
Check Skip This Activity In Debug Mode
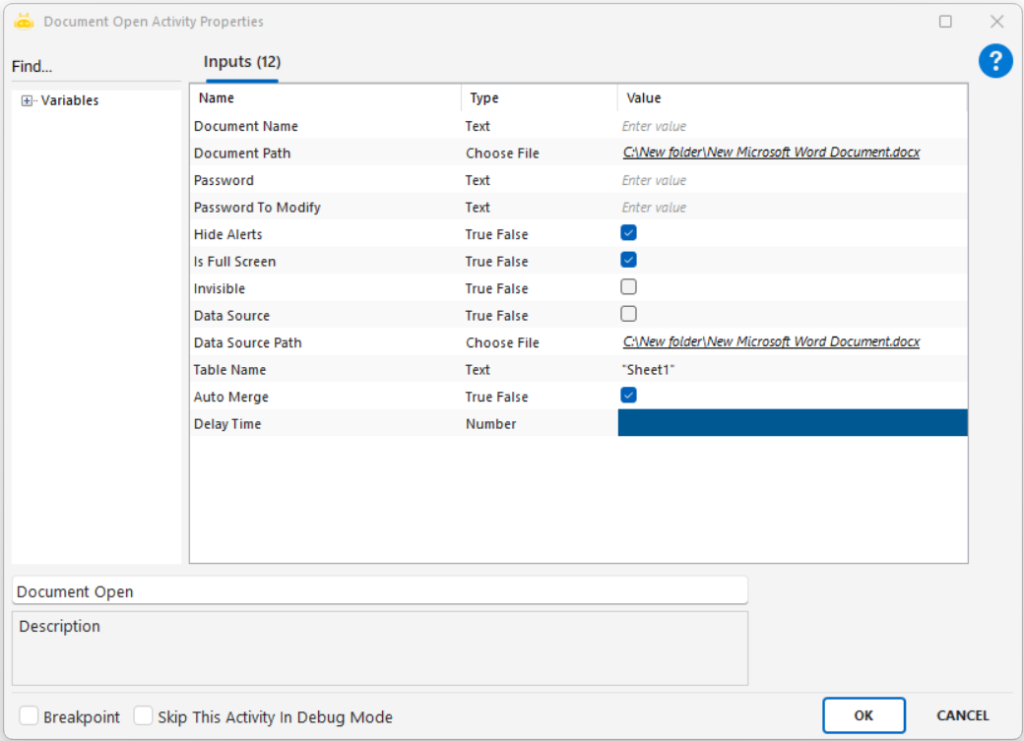click(x=144, y=716)
